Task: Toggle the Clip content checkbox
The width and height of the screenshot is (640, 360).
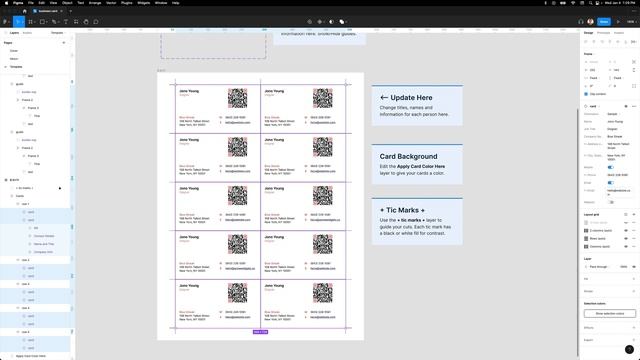Action: pyautogui.click(x=586, y=94)
